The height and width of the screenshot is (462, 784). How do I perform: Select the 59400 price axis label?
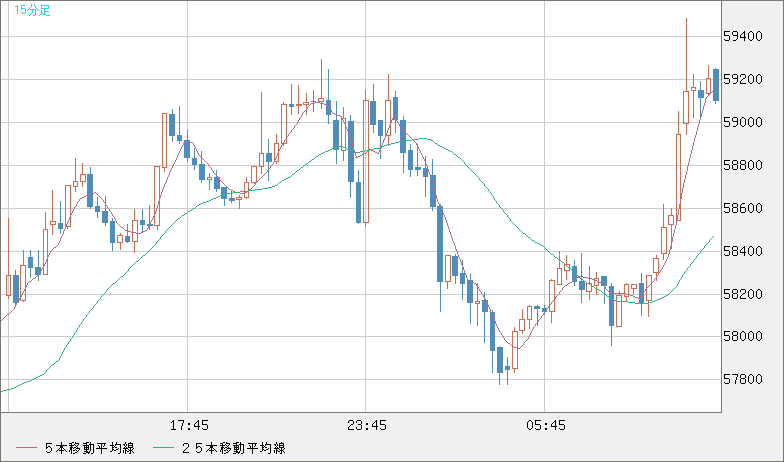[x=742, y=36]
